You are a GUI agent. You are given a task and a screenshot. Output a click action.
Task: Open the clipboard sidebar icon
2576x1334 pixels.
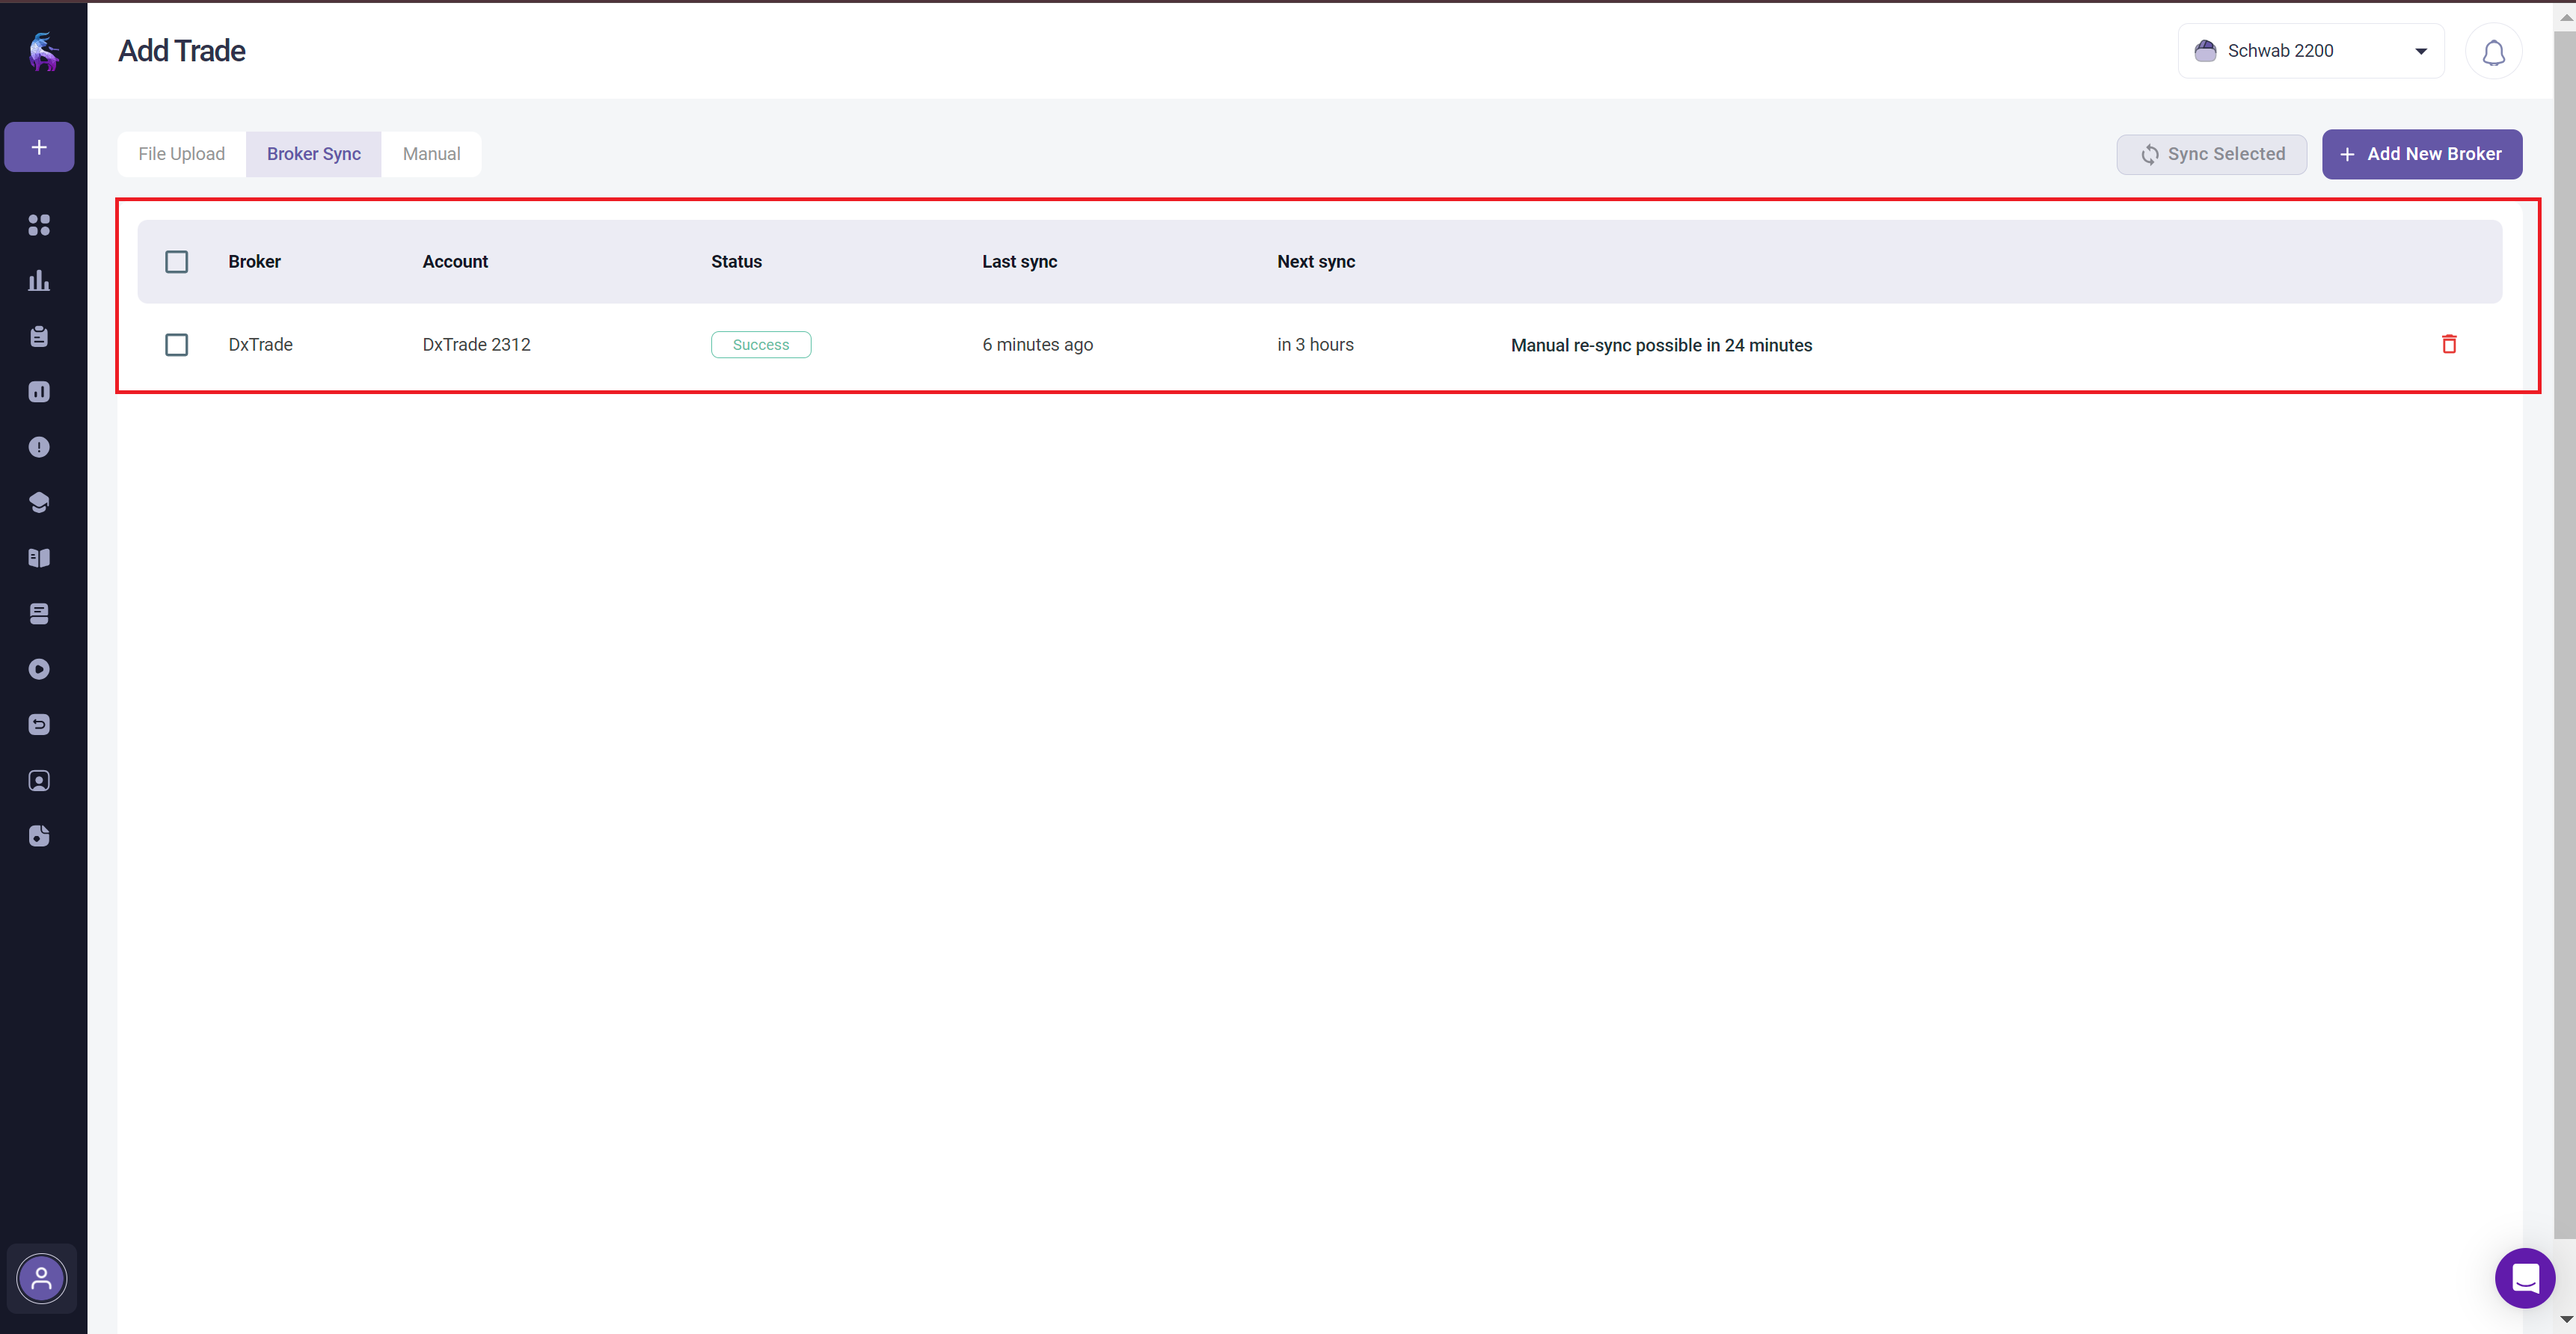[x=39, y=336]
